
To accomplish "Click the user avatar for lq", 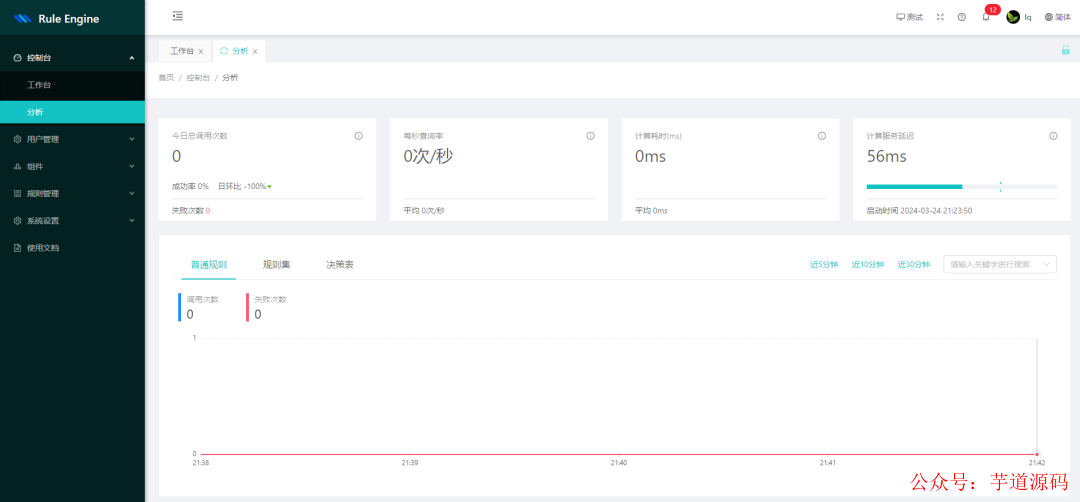I will [1012, 17].
